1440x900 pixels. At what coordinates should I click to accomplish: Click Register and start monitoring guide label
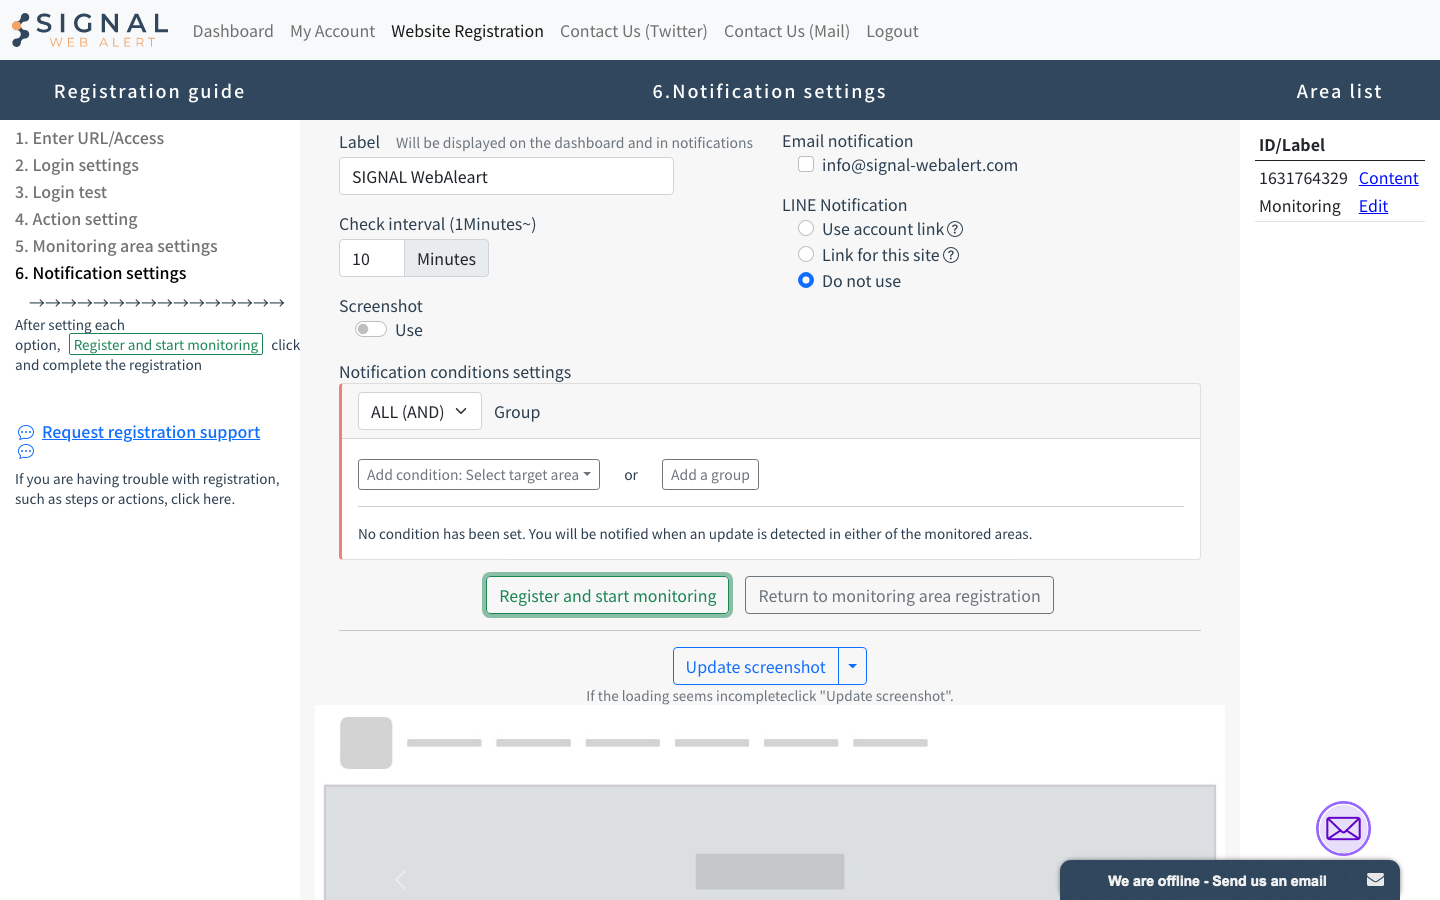(166, 344)
